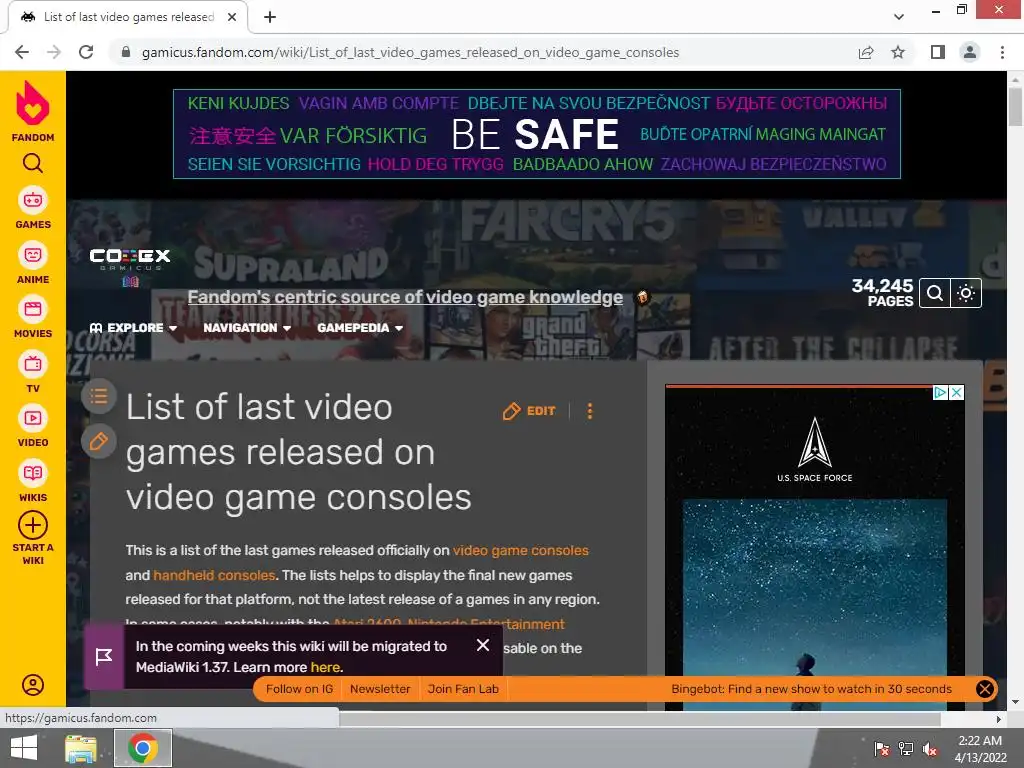Click the muted volume tray icon
Viewport: 1024px width, 768px height.
coord(931,748)
